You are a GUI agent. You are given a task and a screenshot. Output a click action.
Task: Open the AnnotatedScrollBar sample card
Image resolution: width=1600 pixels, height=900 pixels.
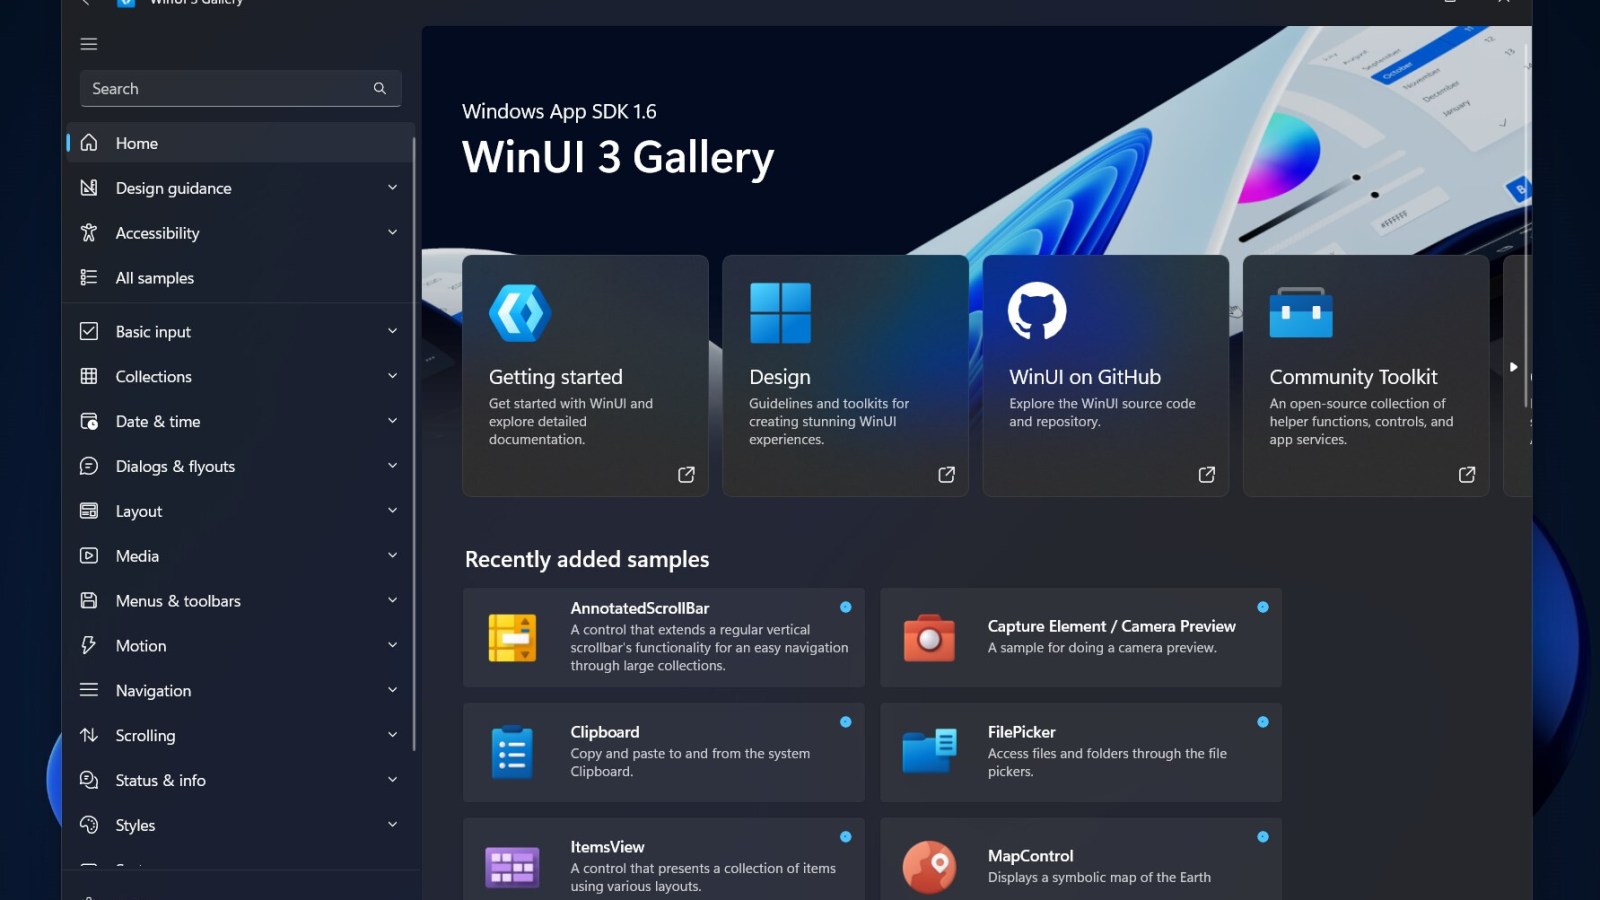coord(663,637)
